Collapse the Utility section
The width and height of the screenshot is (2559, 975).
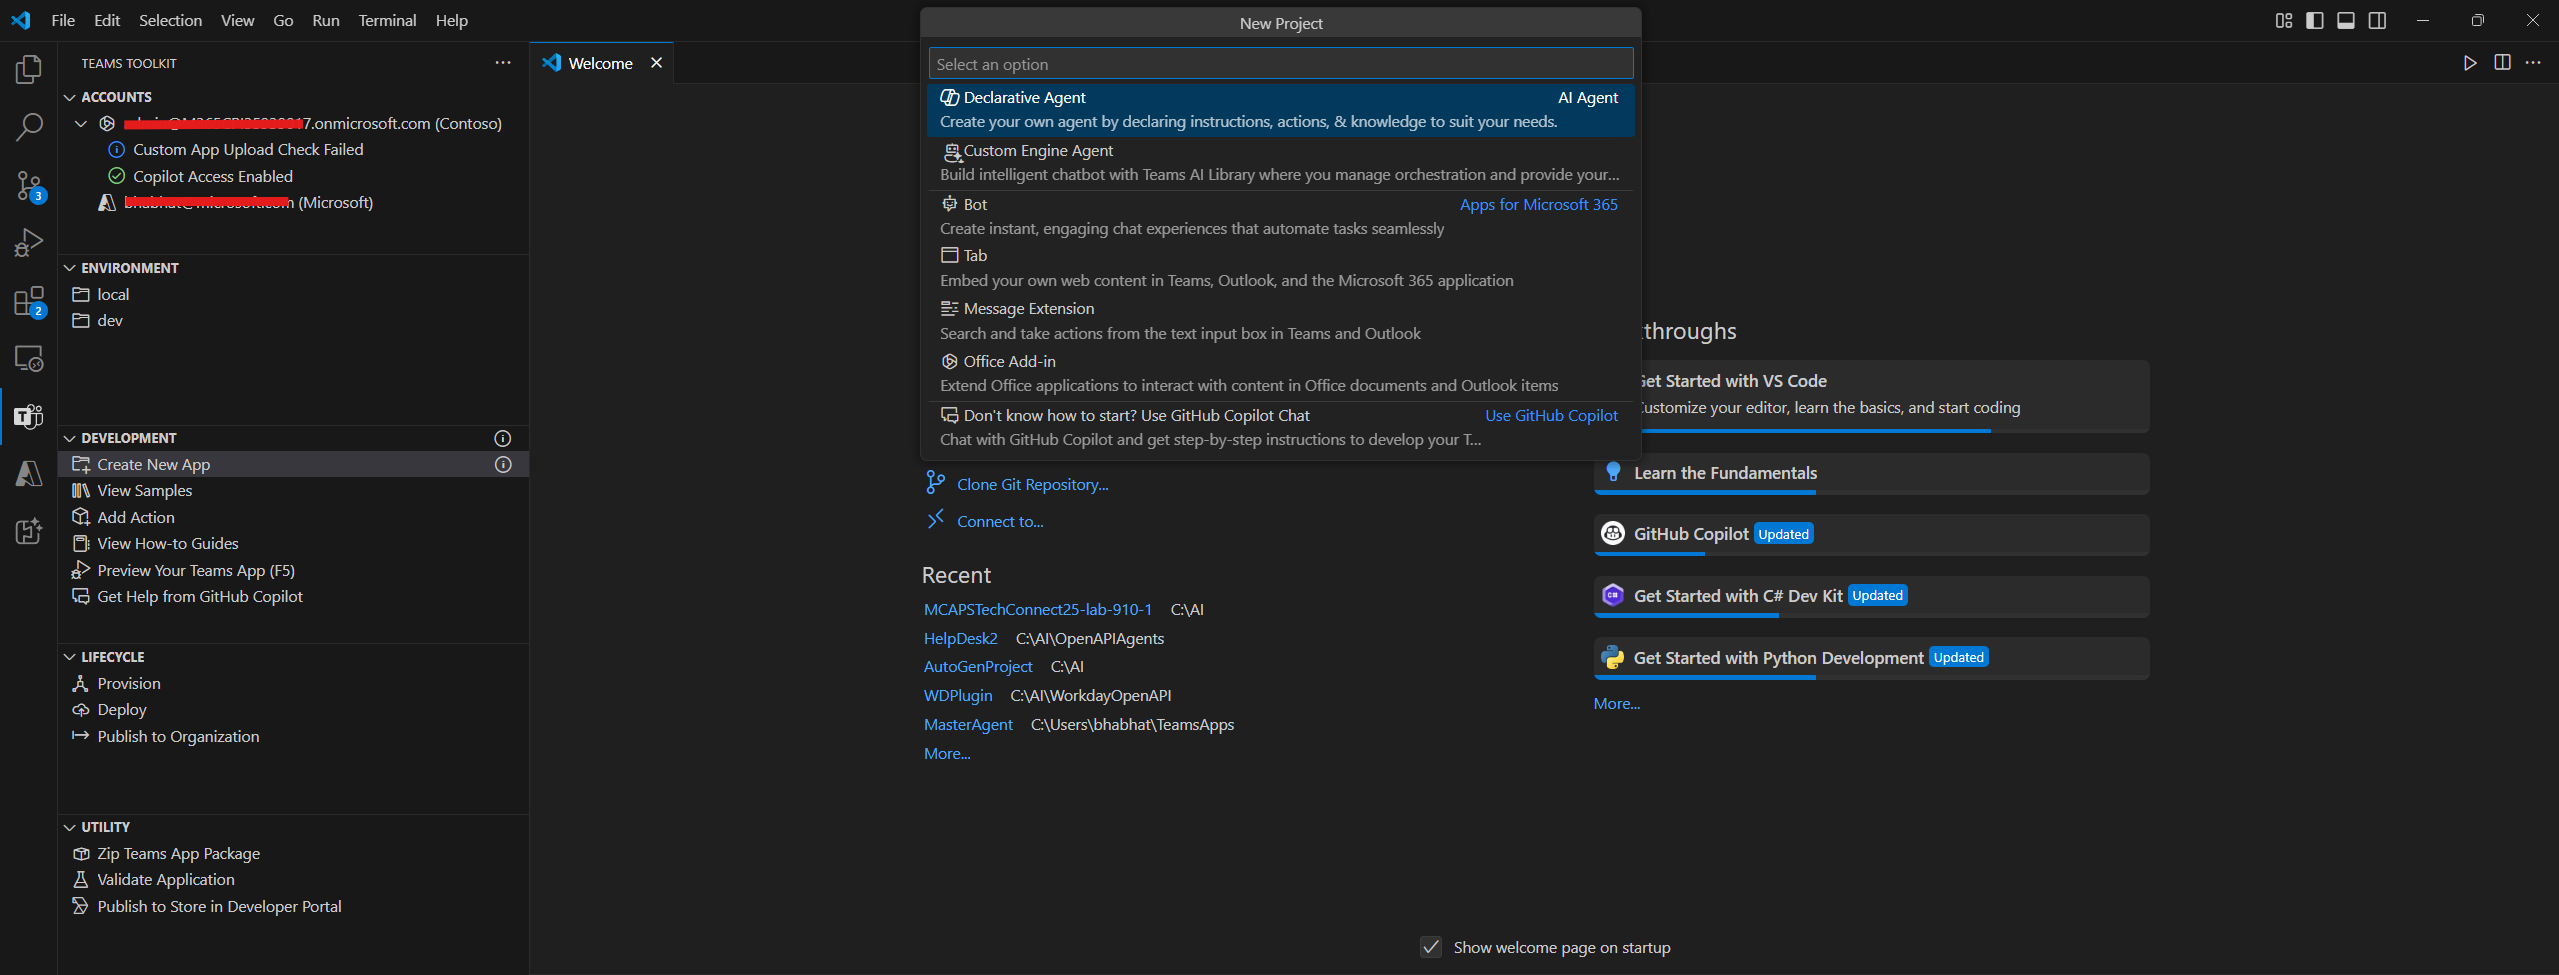pyautogui.click(x=70, y=827)
